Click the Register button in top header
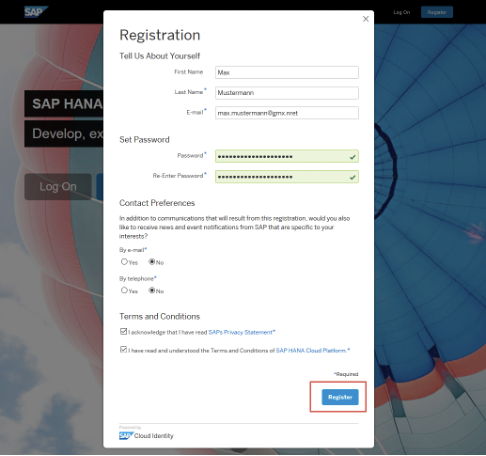 tap(437, 12)
